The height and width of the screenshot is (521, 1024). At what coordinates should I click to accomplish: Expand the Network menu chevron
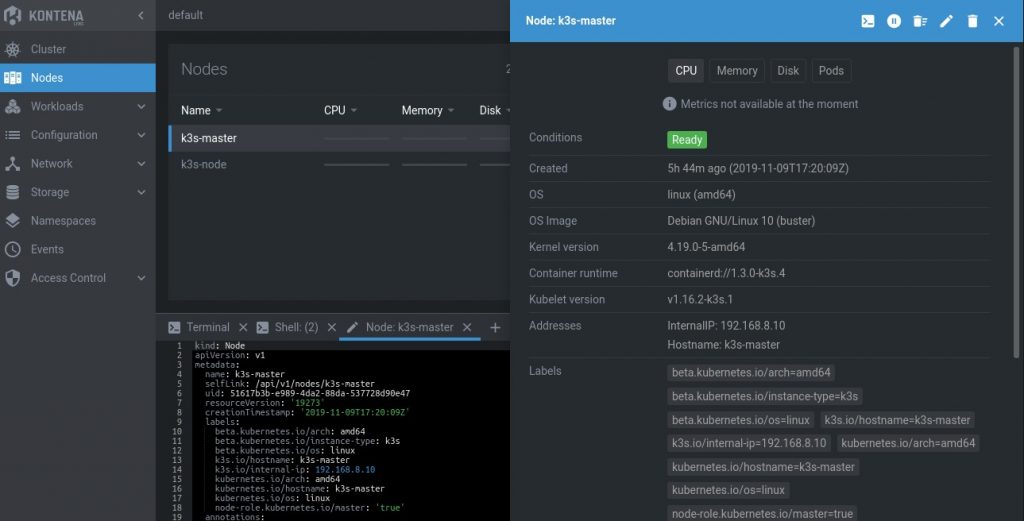(141, 164)
